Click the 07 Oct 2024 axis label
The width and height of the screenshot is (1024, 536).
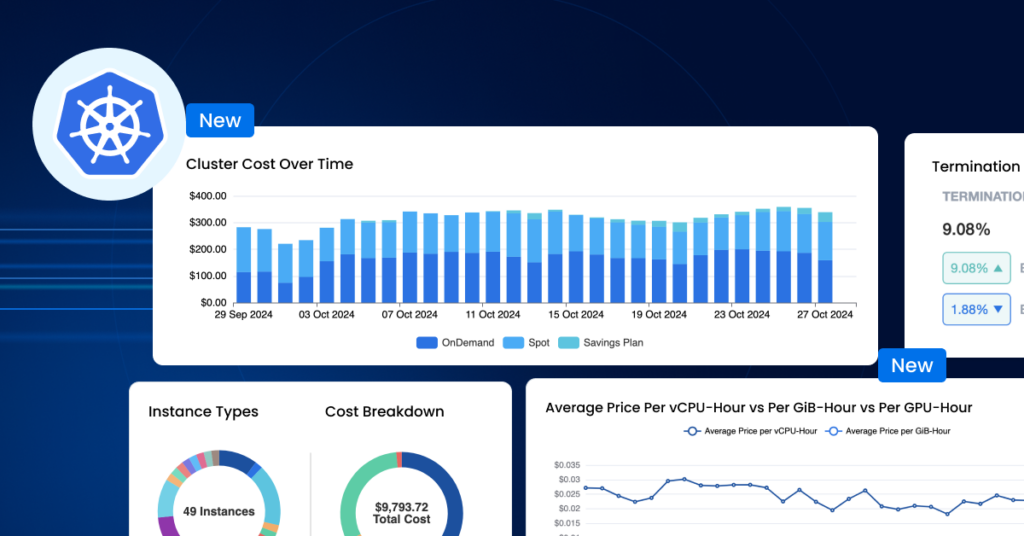[x=409, y=315]
